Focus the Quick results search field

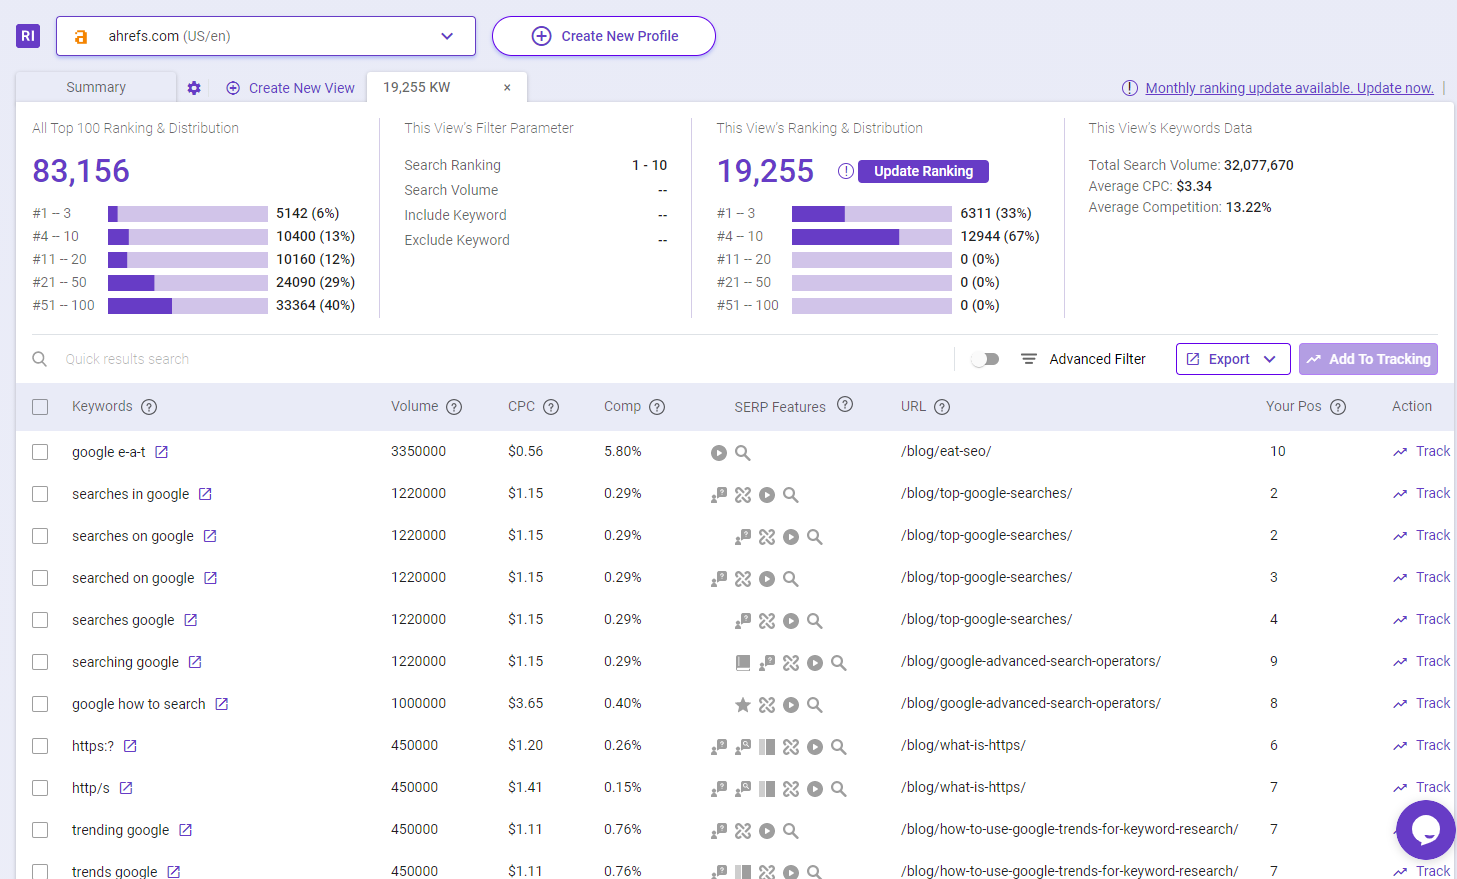(x=500, y=359)
